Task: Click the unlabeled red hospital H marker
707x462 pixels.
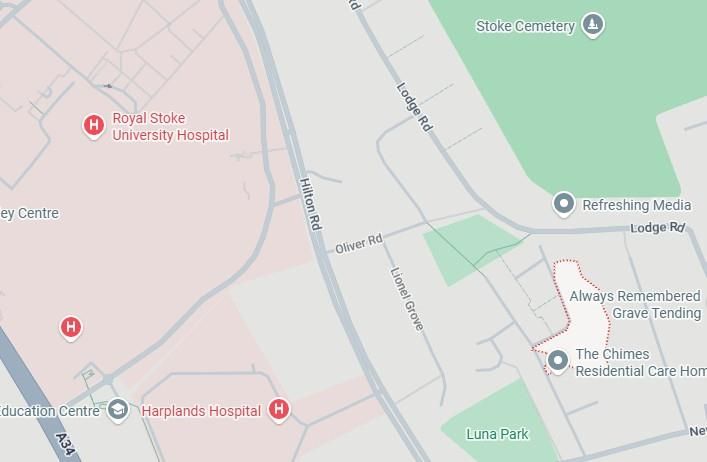Action: (x=71, y=328)
